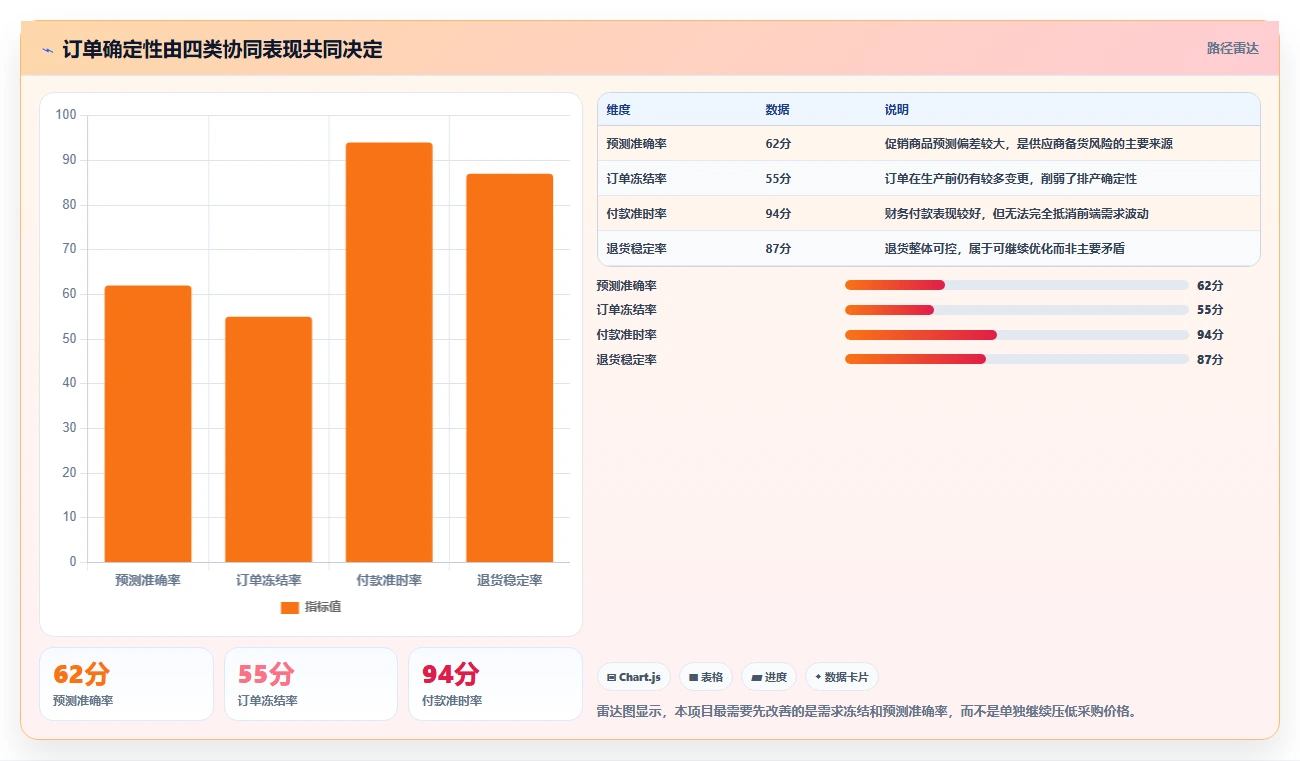Click 87分 label beside progress bar
Screen dimensions: 1300x761
(x=1210, y=359)
